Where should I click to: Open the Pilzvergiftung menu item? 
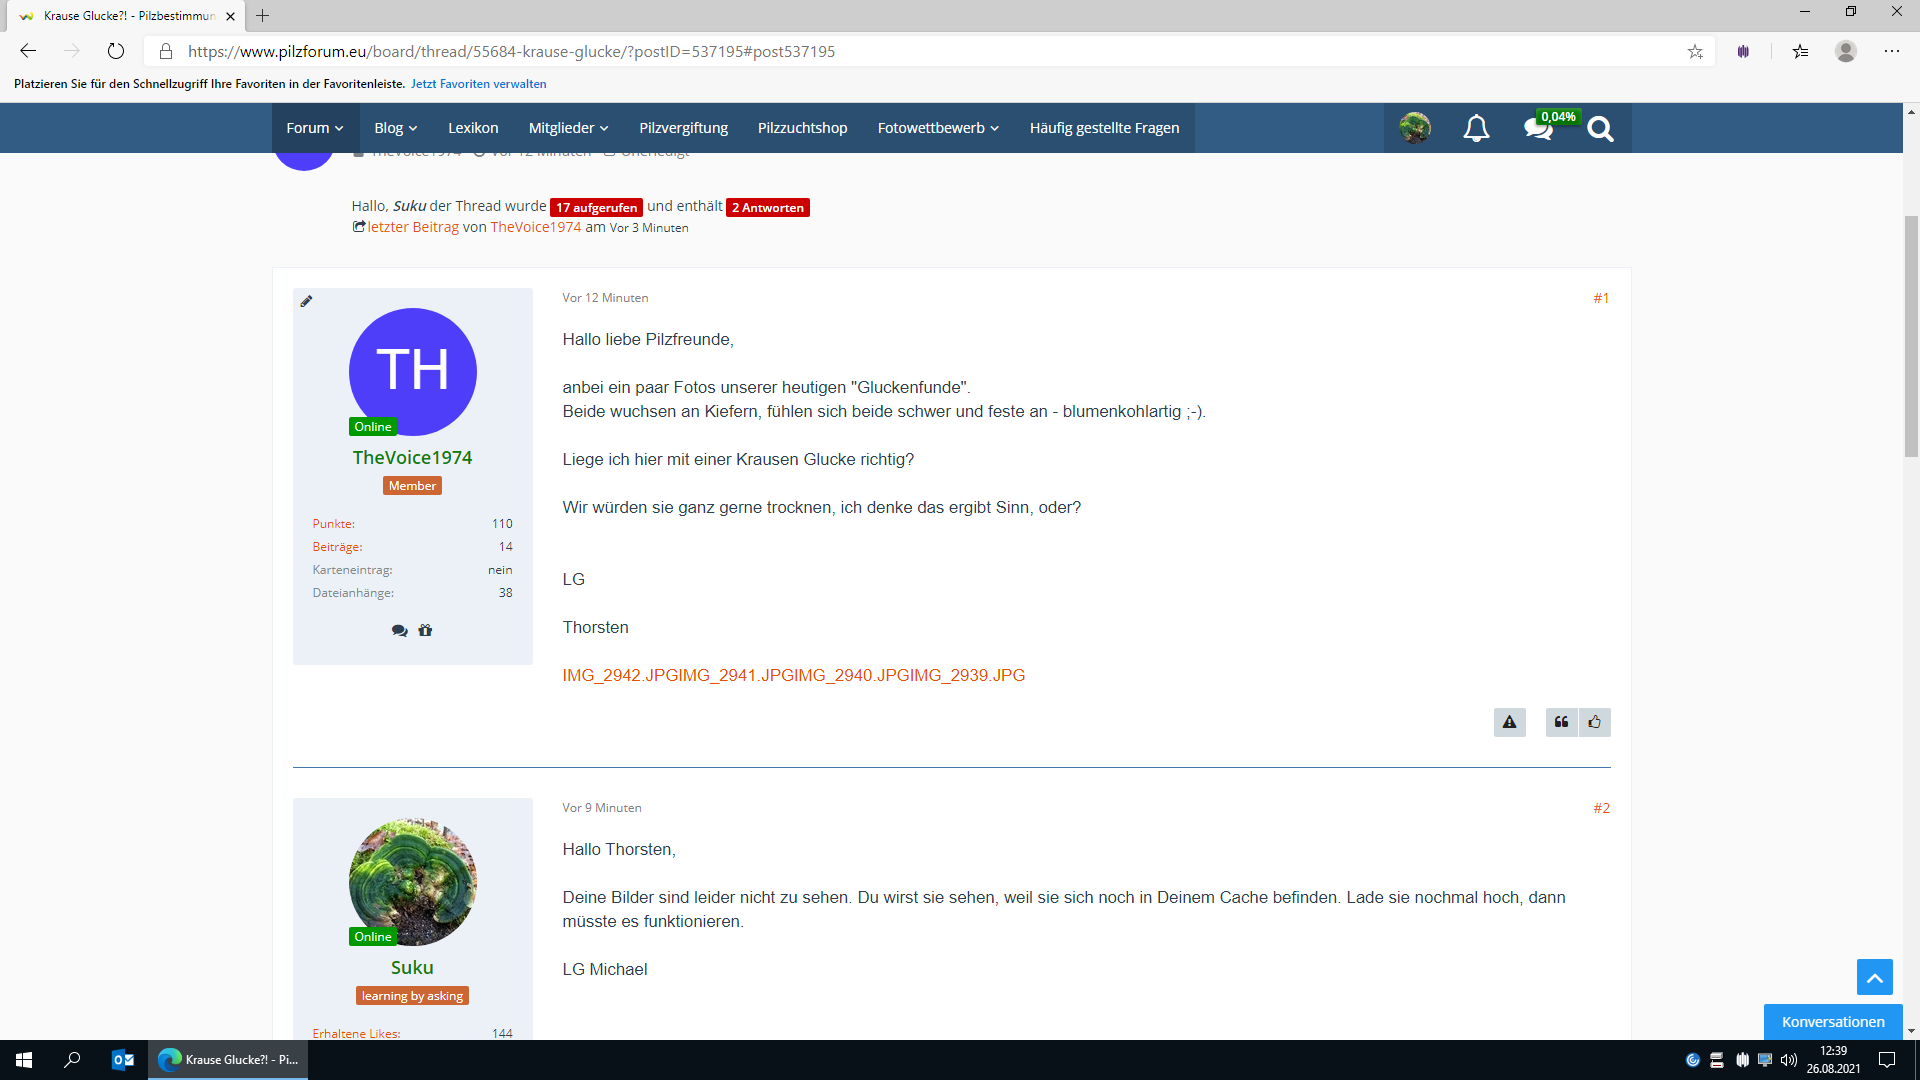tap(683, 128)
